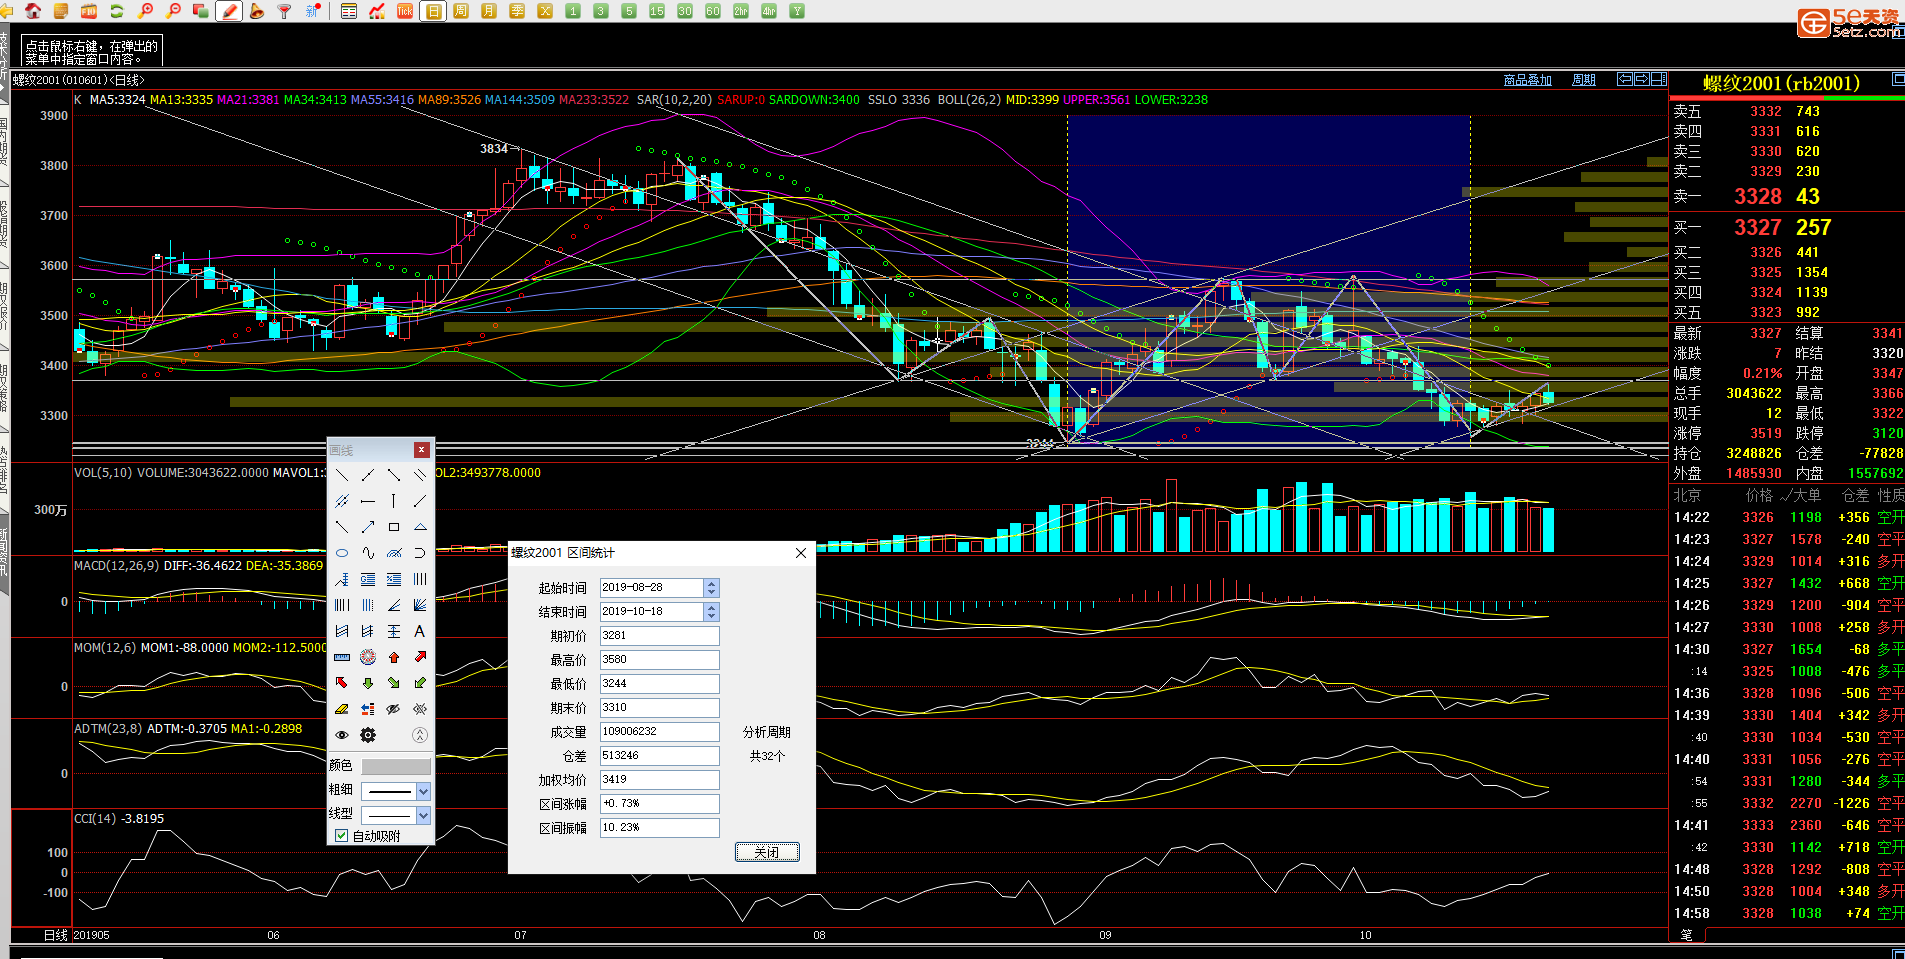The width and height of the screenshot is (1905, 959).
Task: Click the 起始时间 start date spinner
Action: coord(711,588)
